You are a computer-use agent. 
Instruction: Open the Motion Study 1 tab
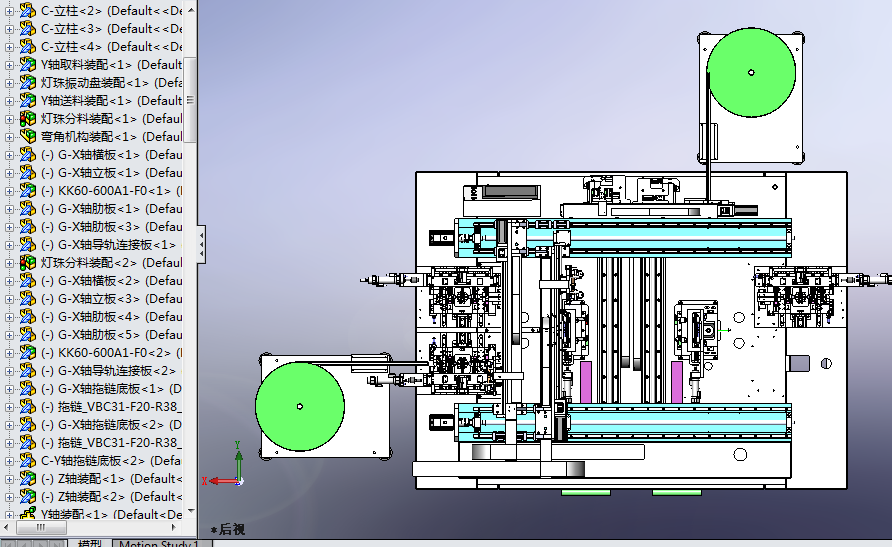[158, 543]
